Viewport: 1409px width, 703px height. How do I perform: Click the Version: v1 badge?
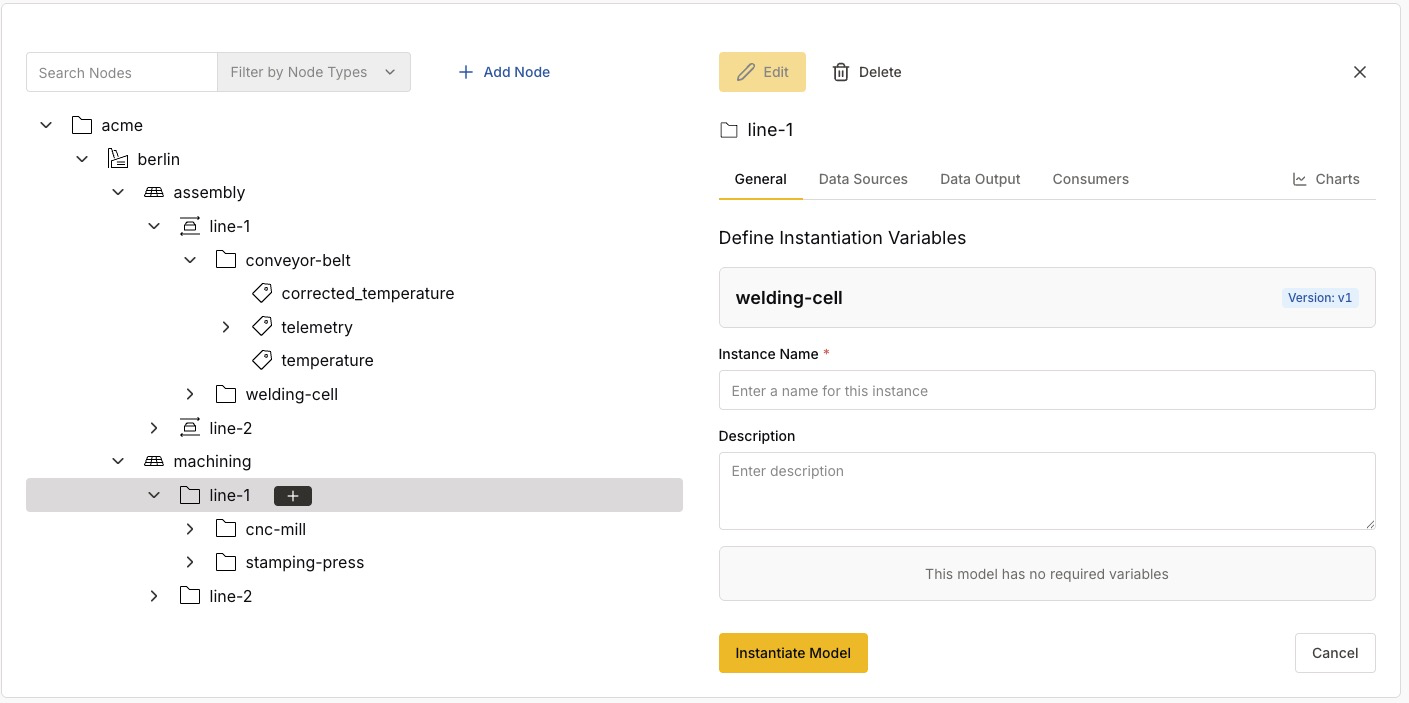coord(1320,298)
